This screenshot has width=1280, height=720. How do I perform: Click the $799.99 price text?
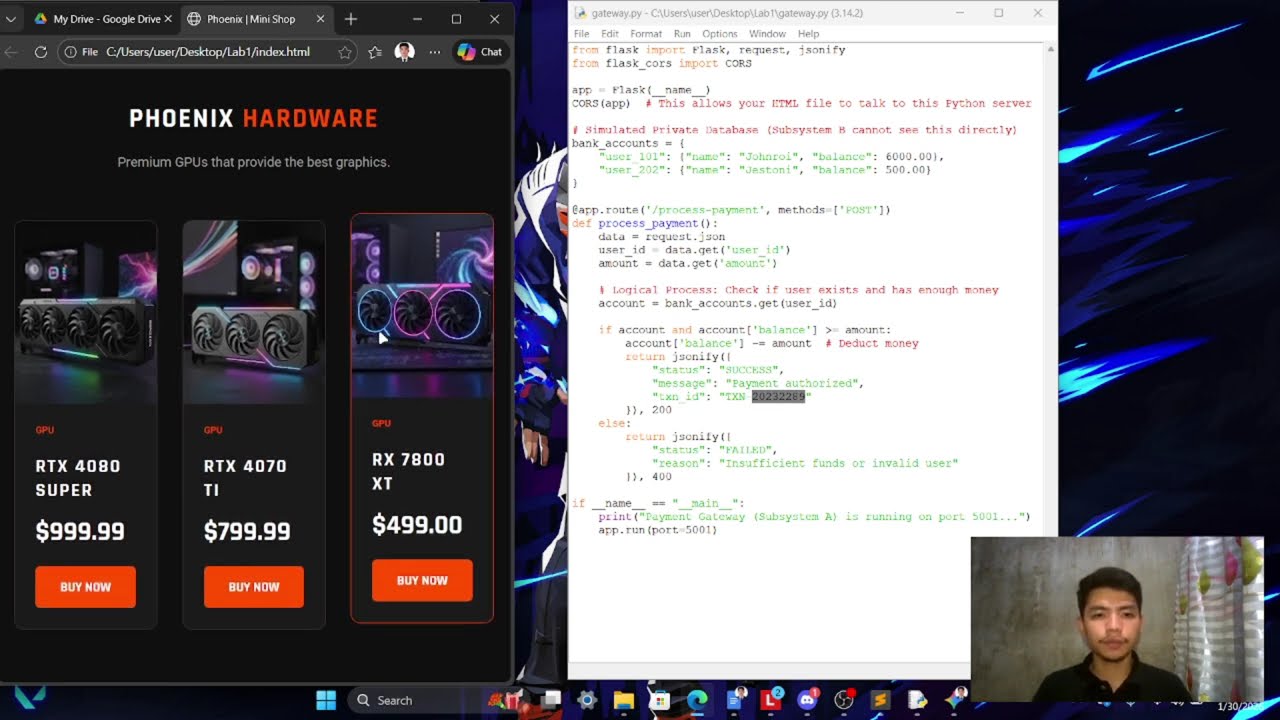(x=247, y=531)
